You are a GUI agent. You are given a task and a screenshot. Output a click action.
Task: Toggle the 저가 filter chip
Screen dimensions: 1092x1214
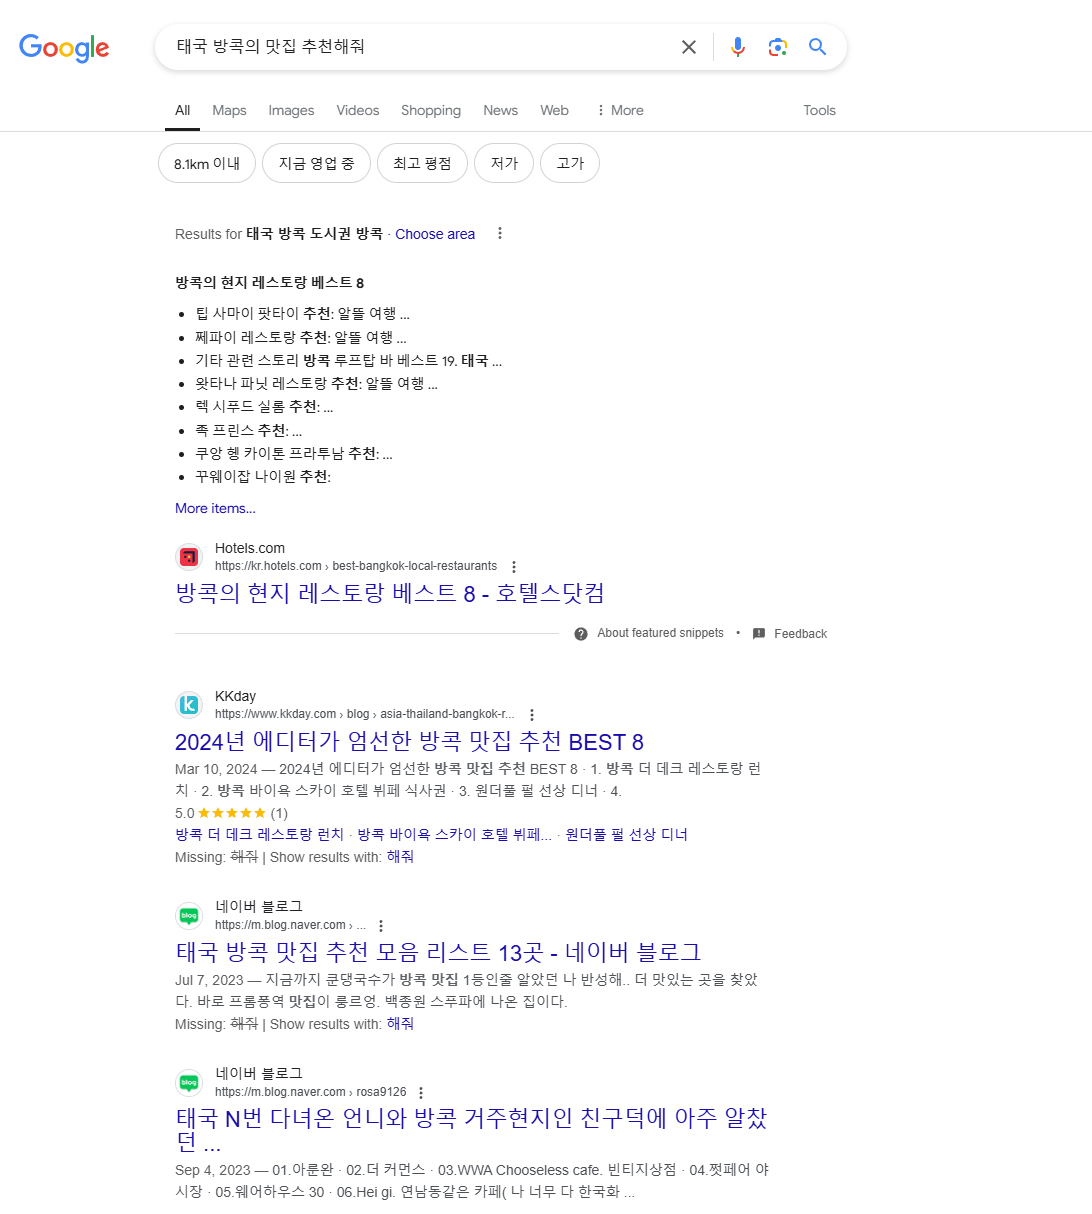coord(504,164)
